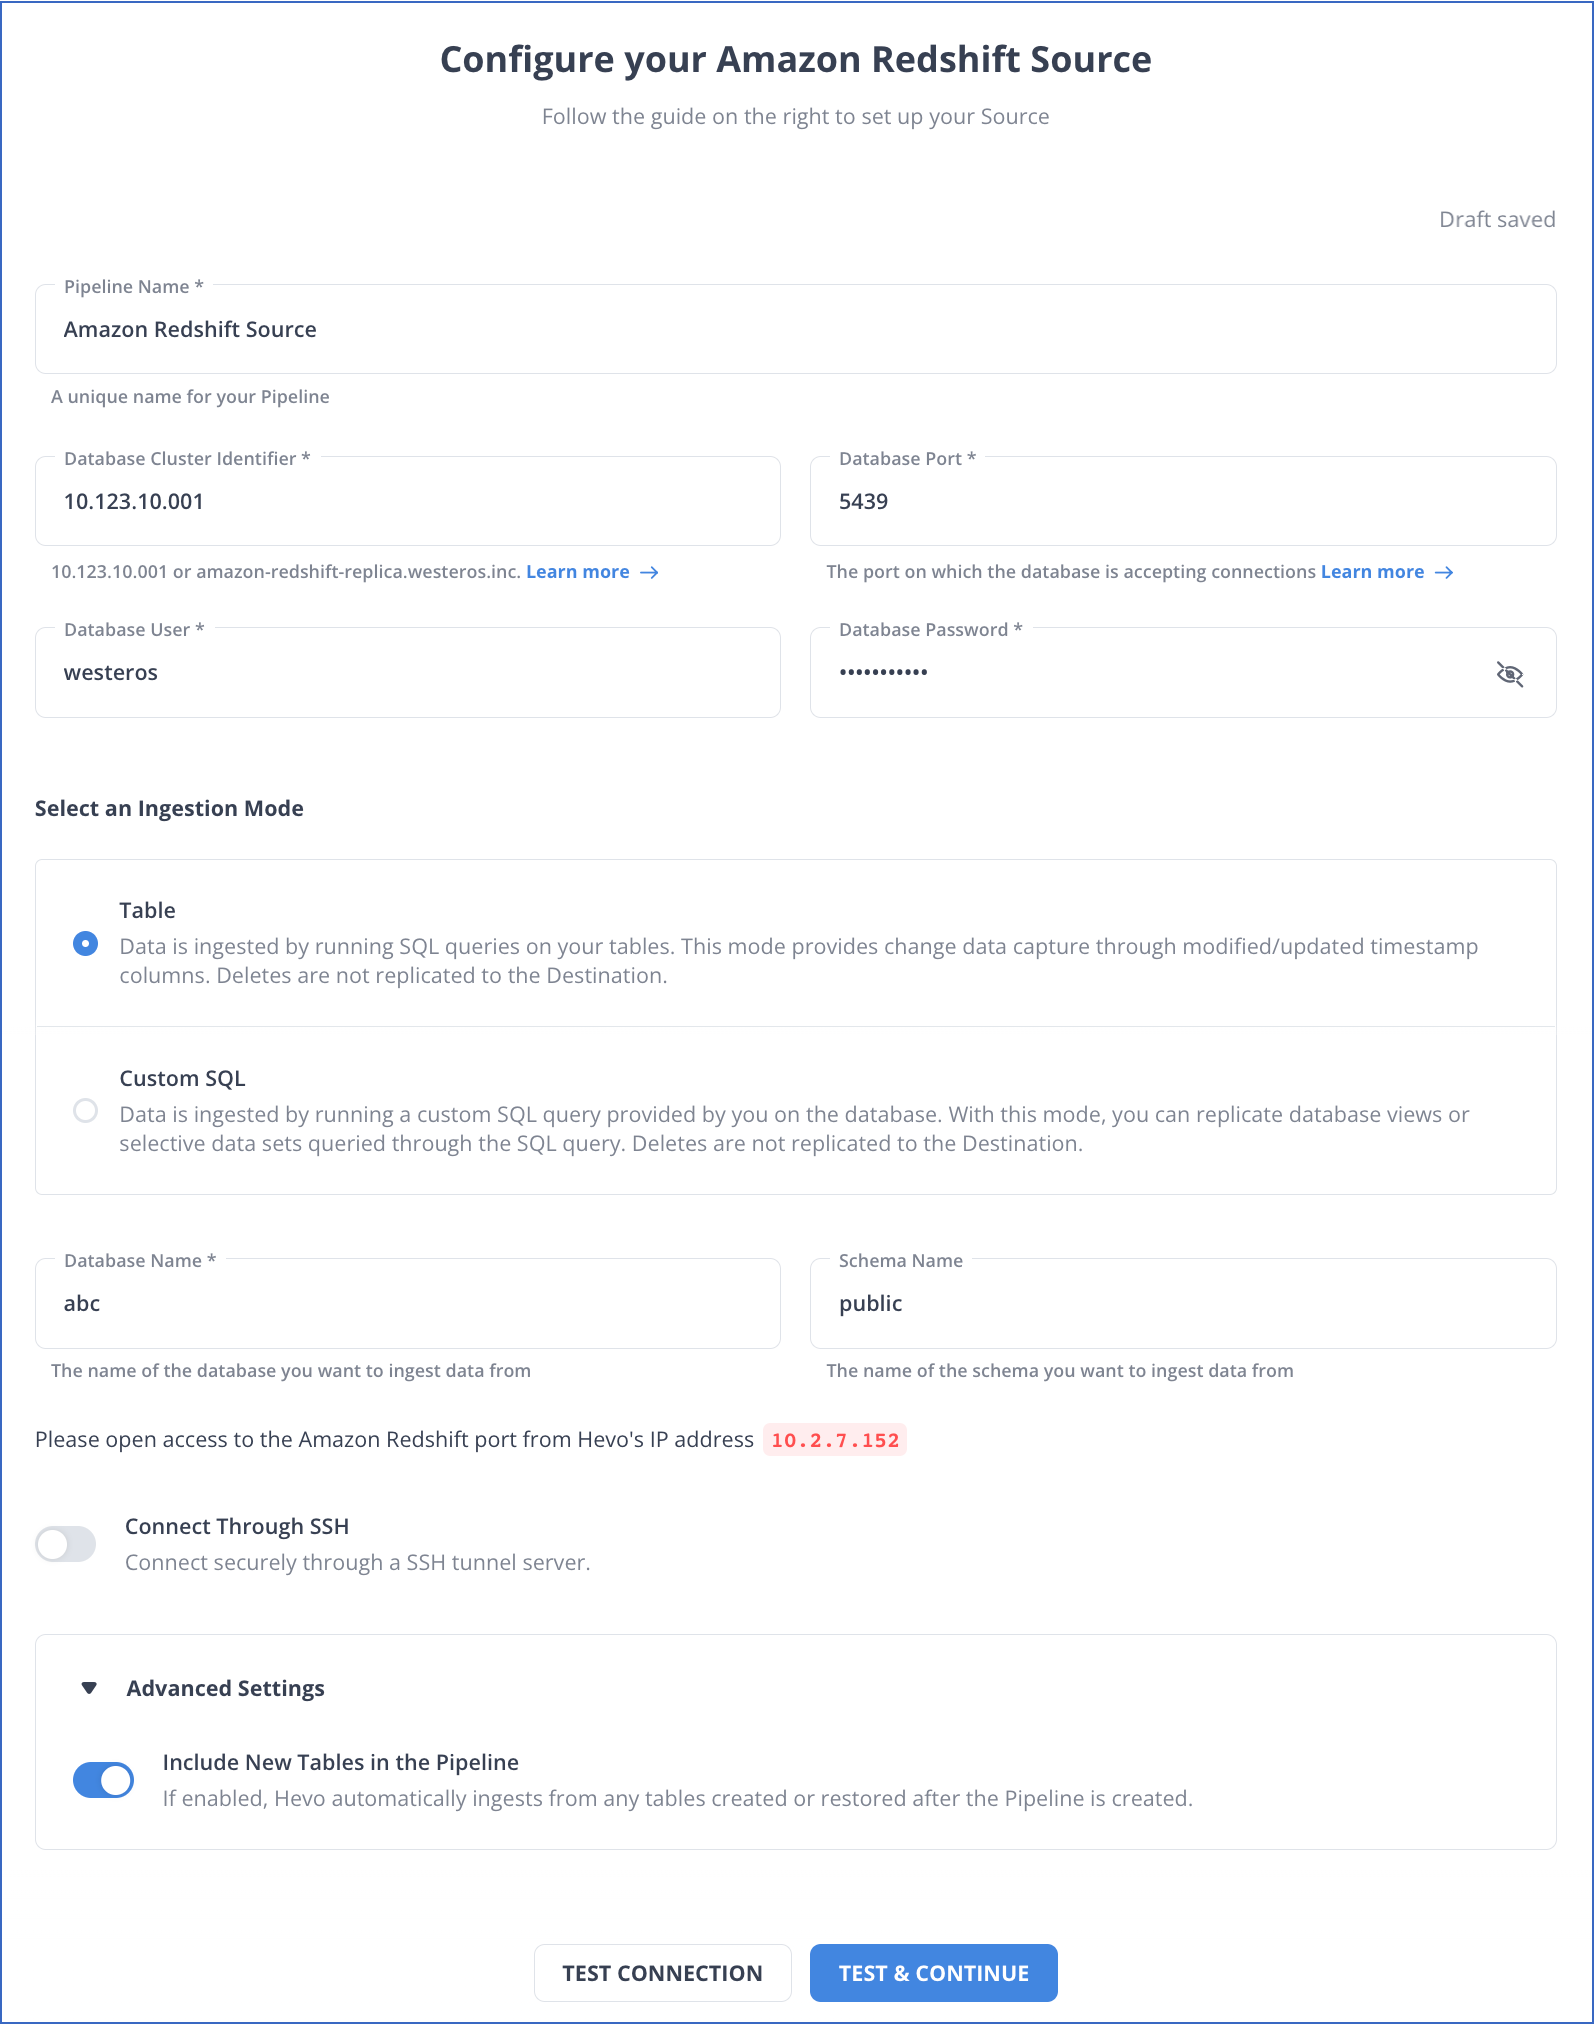Click the Configure your Amazon Redshift Source title

pyautogui.click(x=796, y=60)
